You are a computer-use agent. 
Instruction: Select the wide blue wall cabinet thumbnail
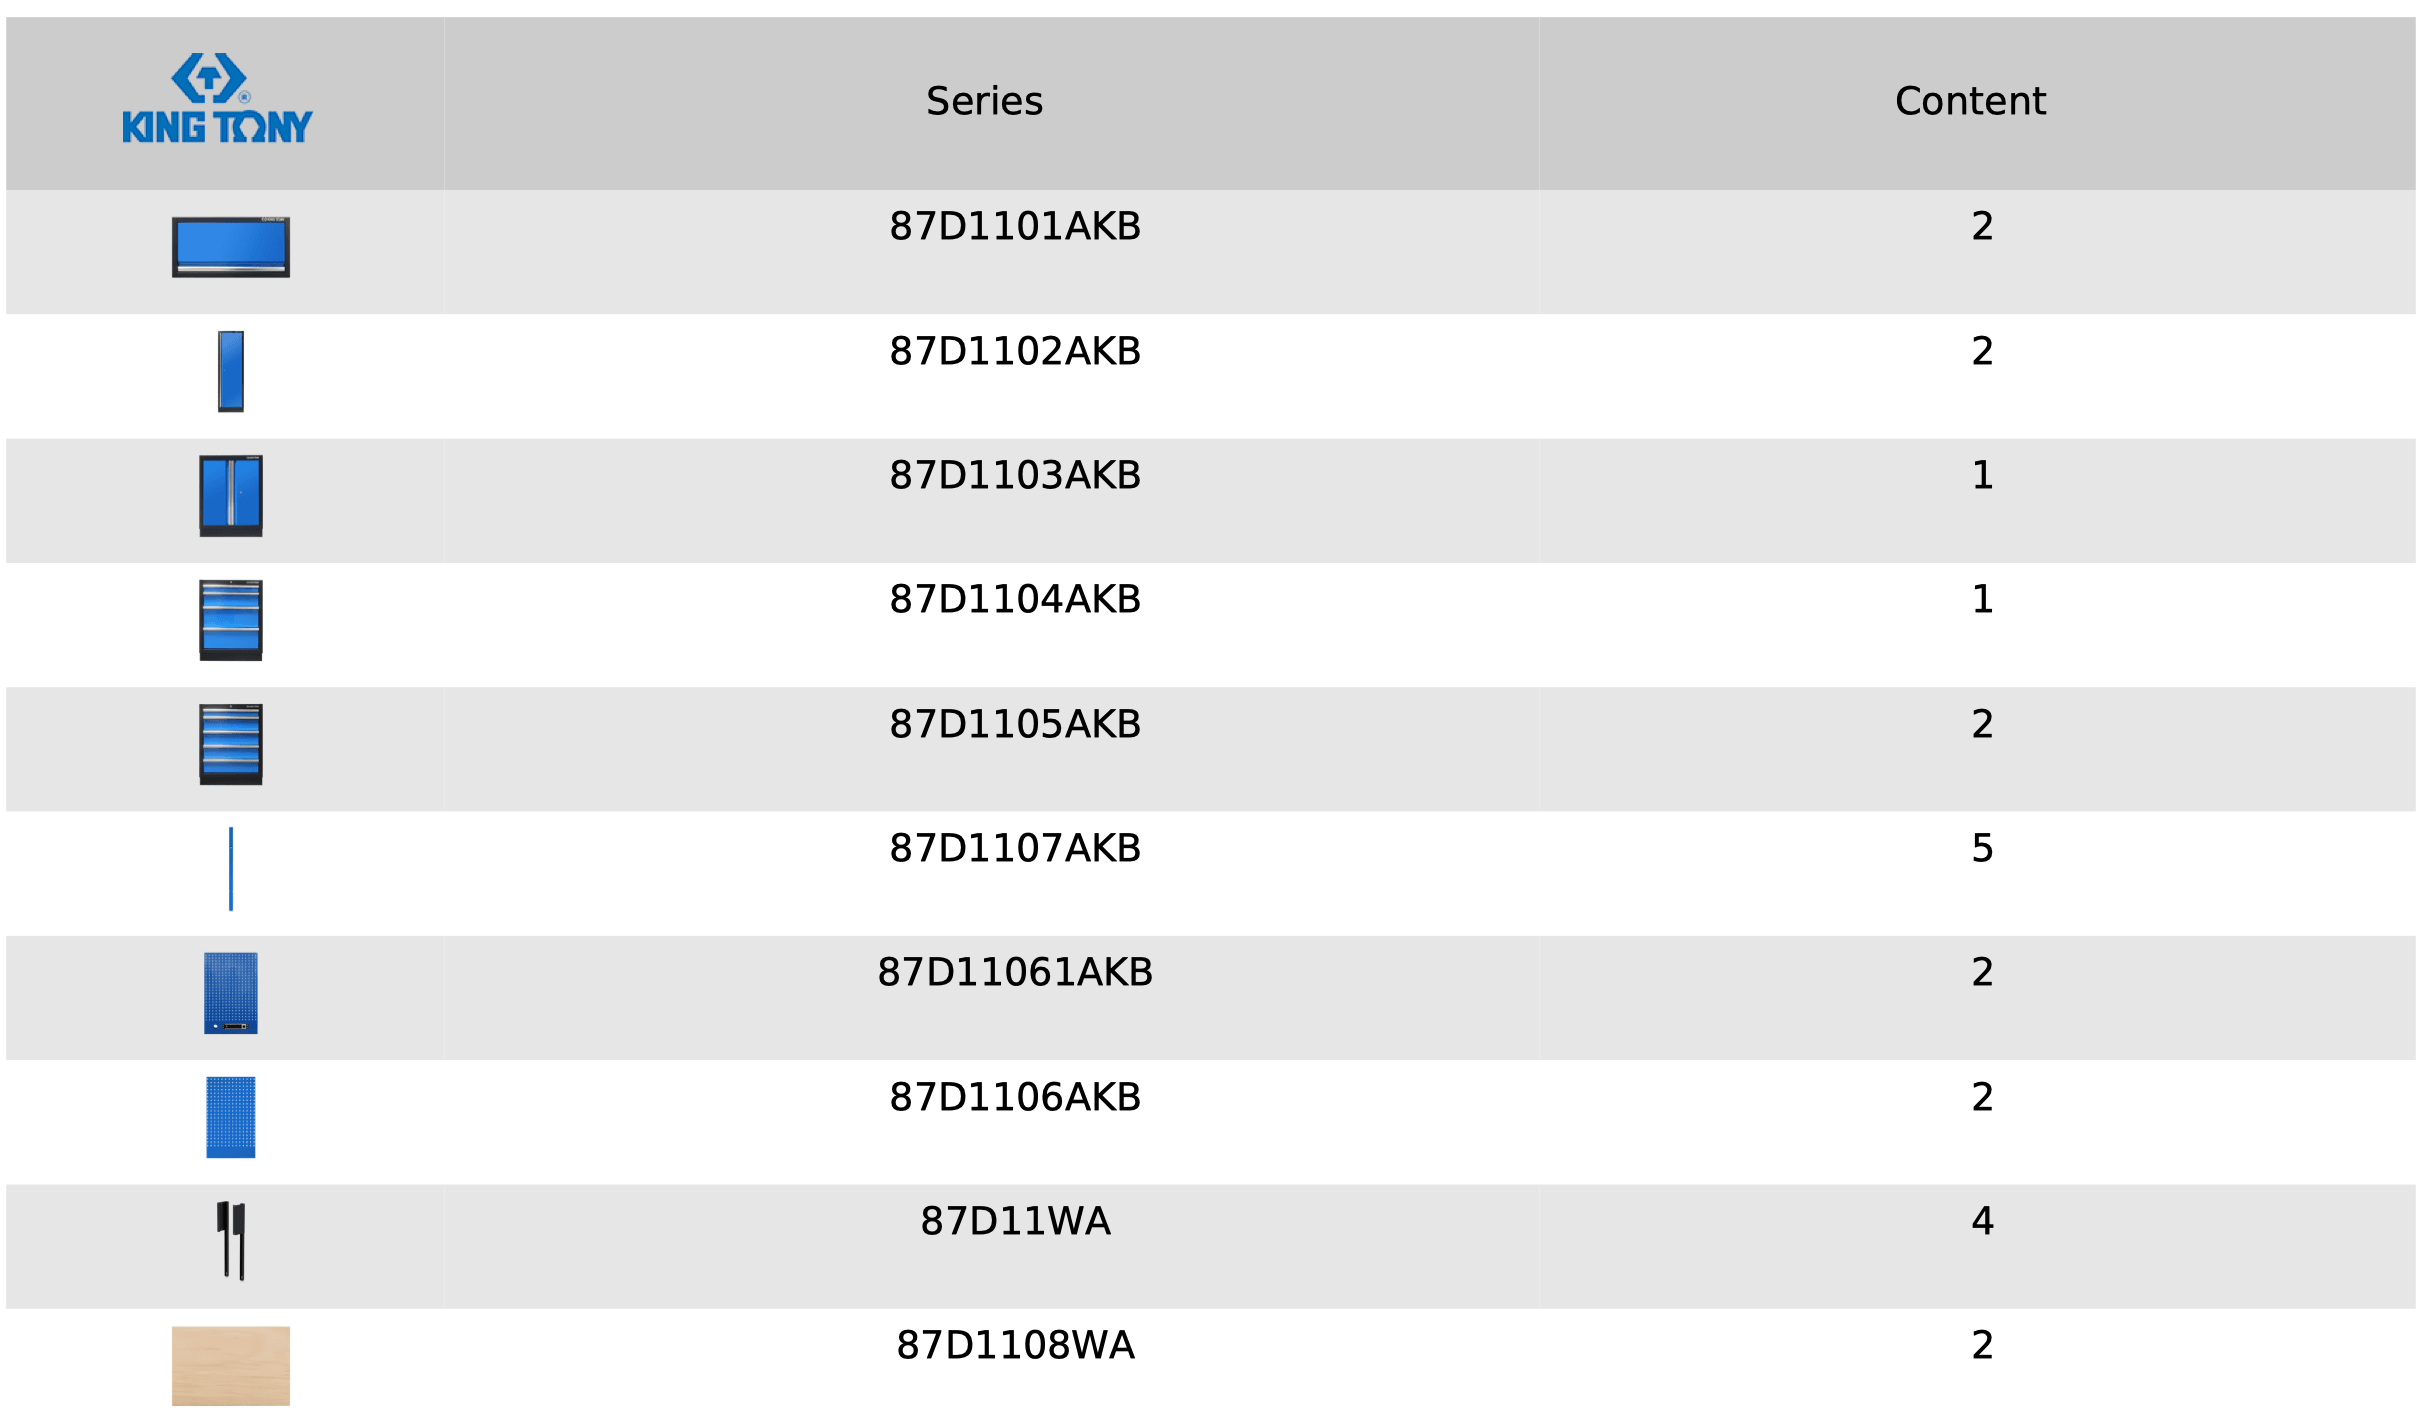click(231, 247)
